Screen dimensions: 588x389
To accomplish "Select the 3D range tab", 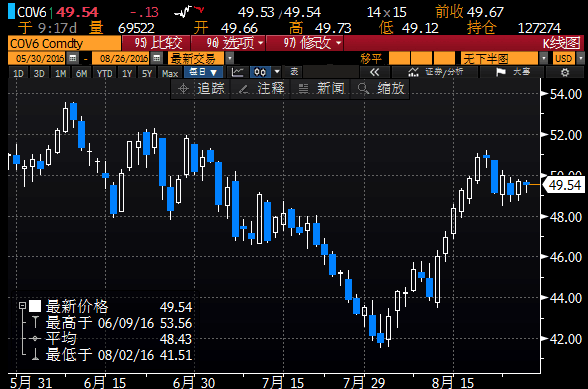I will point(39,73).
